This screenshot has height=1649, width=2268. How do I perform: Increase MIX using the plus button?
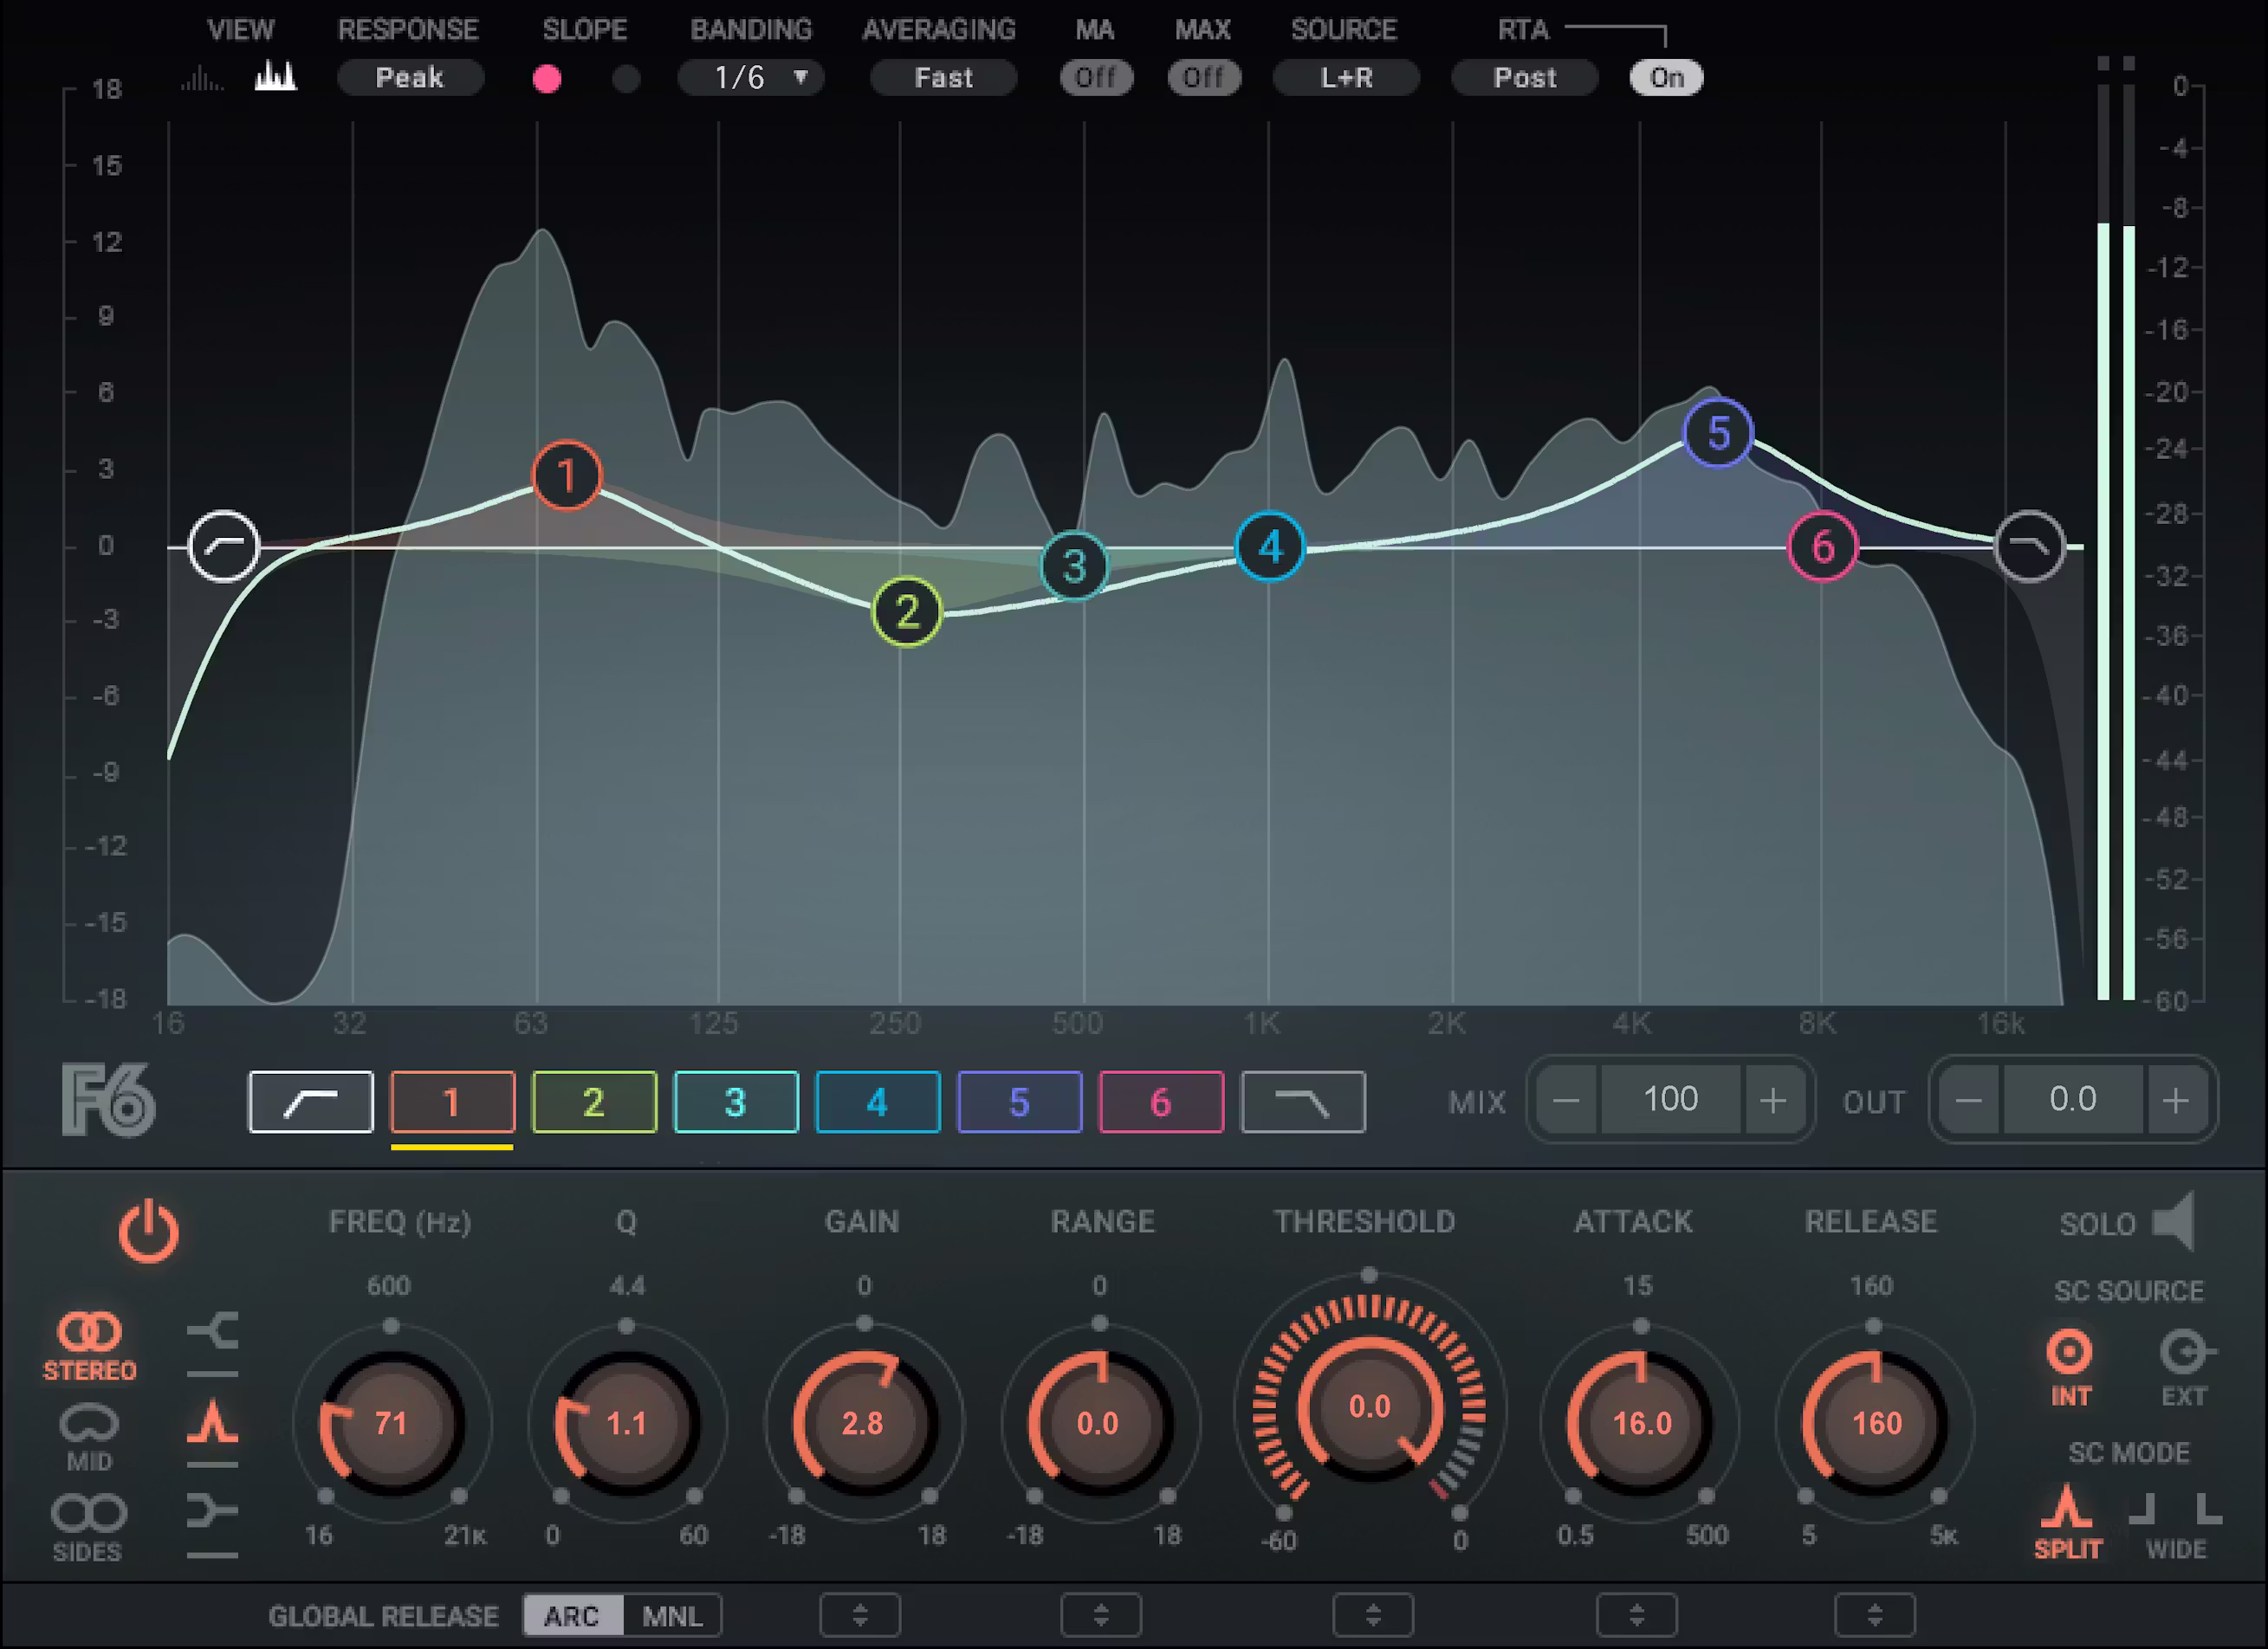pos(1774,1100)
